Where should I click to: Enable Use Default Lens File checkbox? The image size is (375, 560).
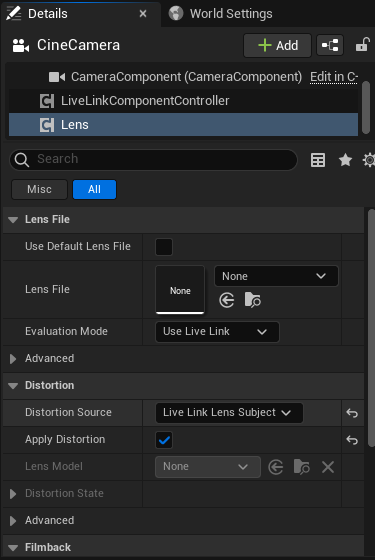(164, 247)
